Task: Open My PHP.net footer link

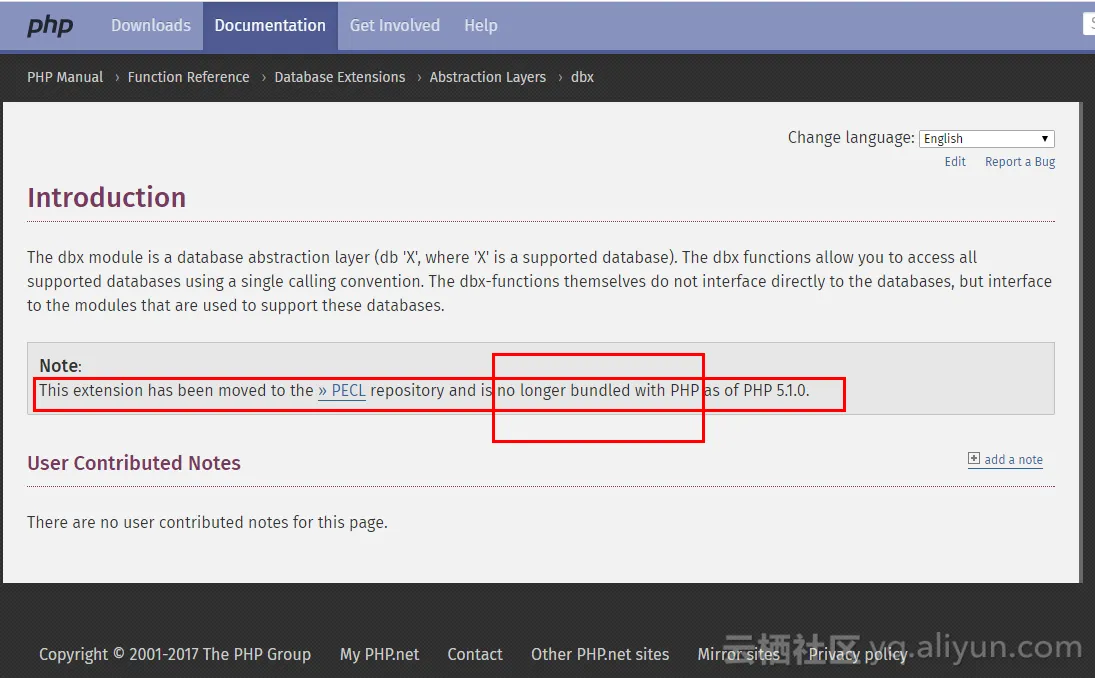Action: [379, 654]
